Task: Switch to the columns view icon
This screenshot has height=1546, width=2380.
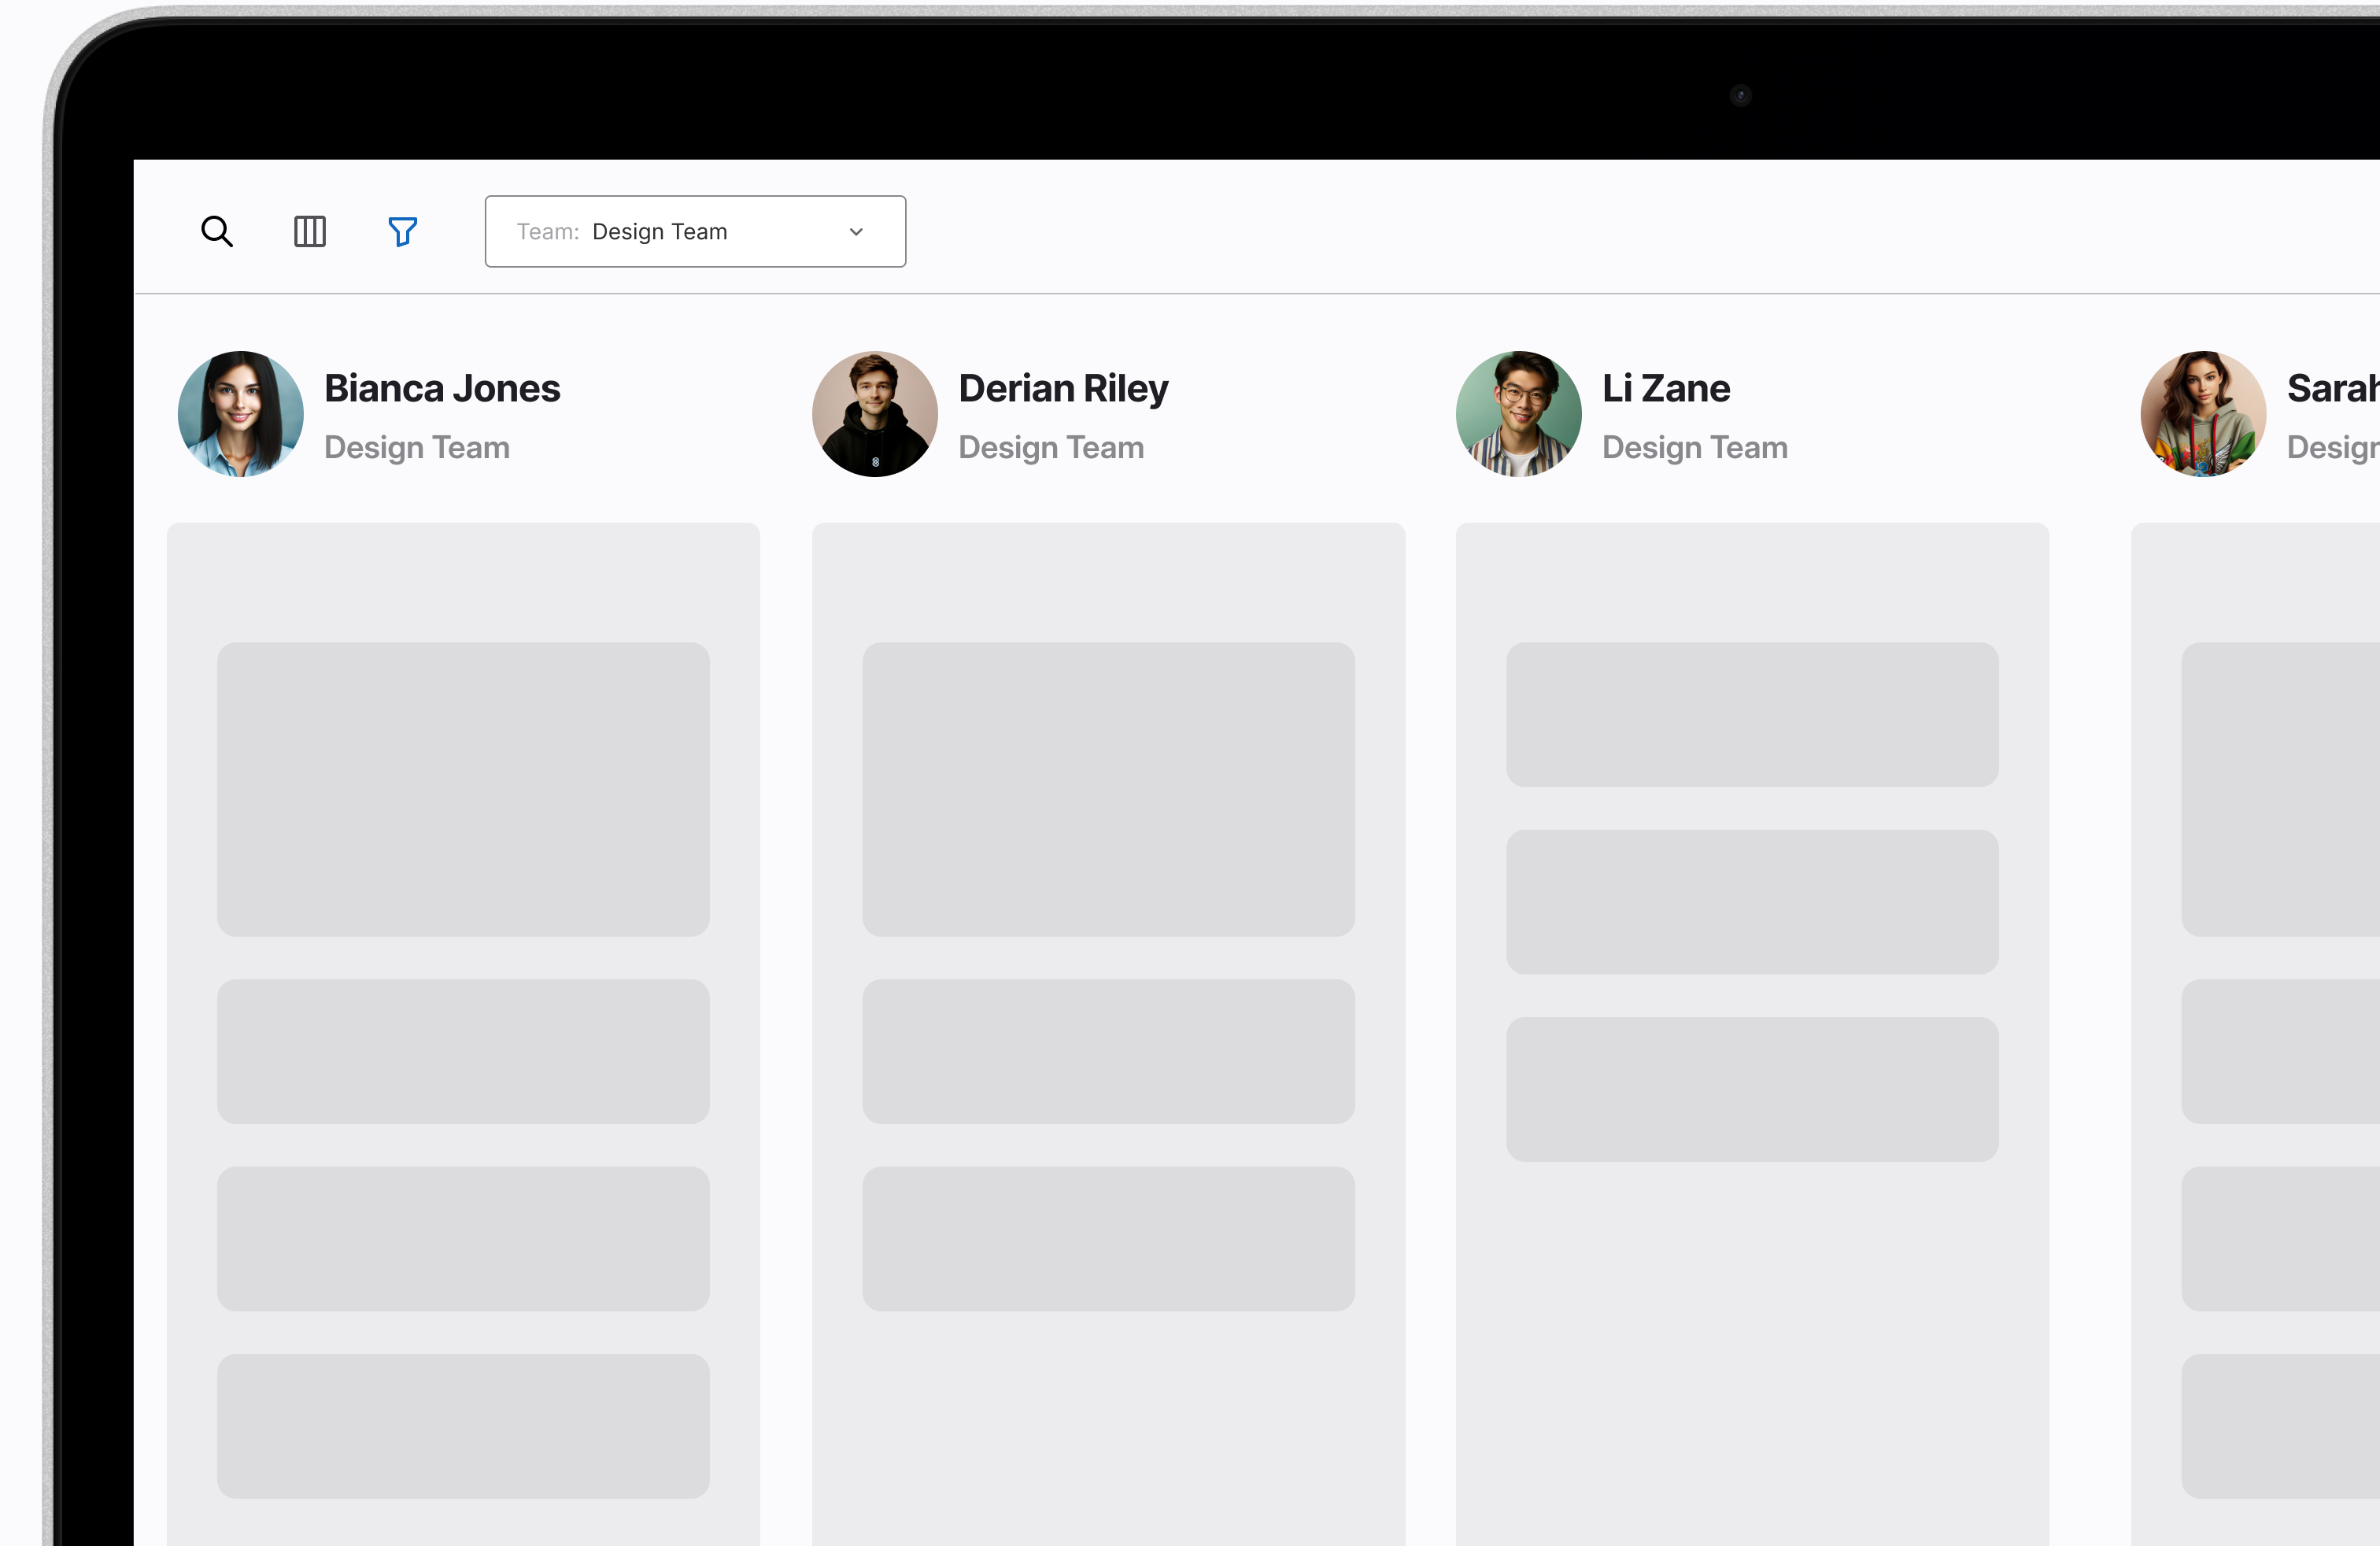Action: [x=310, y=231]
